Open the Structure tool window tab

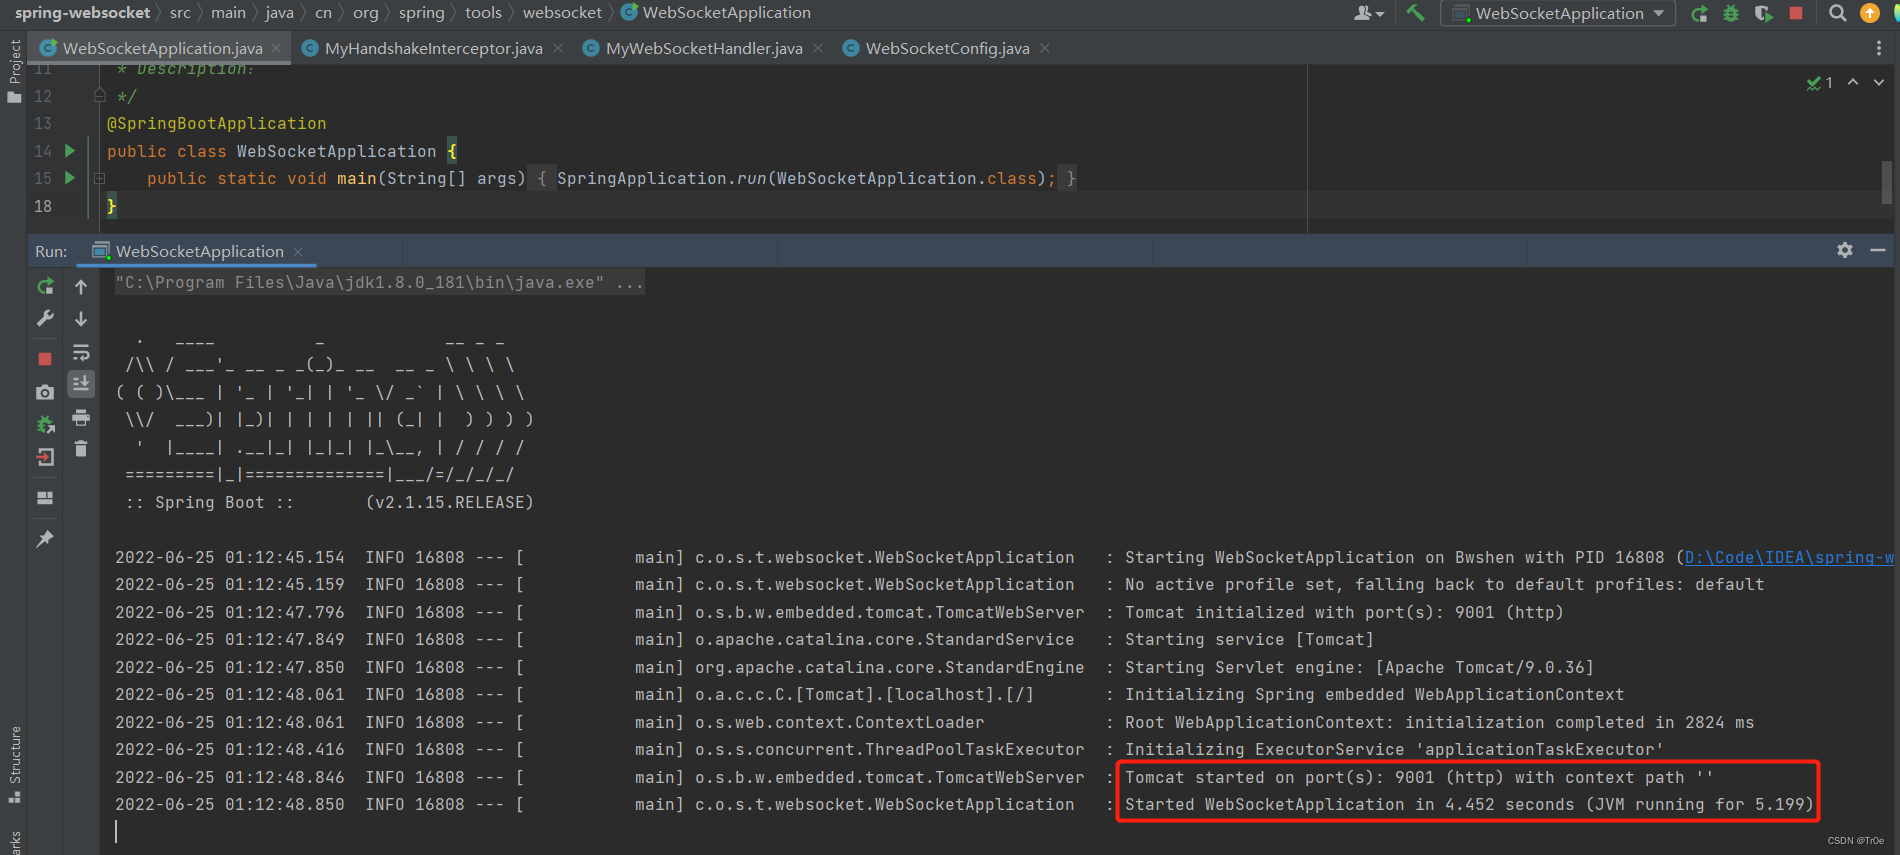point(14,766)
